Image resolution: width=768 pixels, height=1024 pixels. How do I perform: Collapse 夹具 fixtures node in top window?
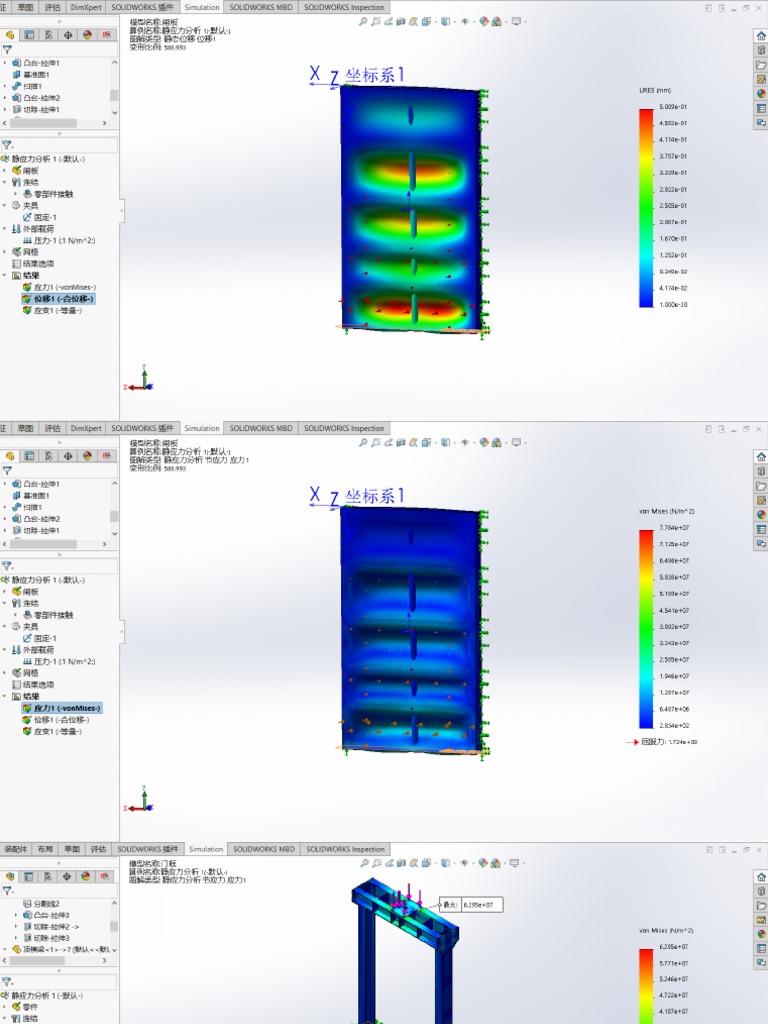5,206
